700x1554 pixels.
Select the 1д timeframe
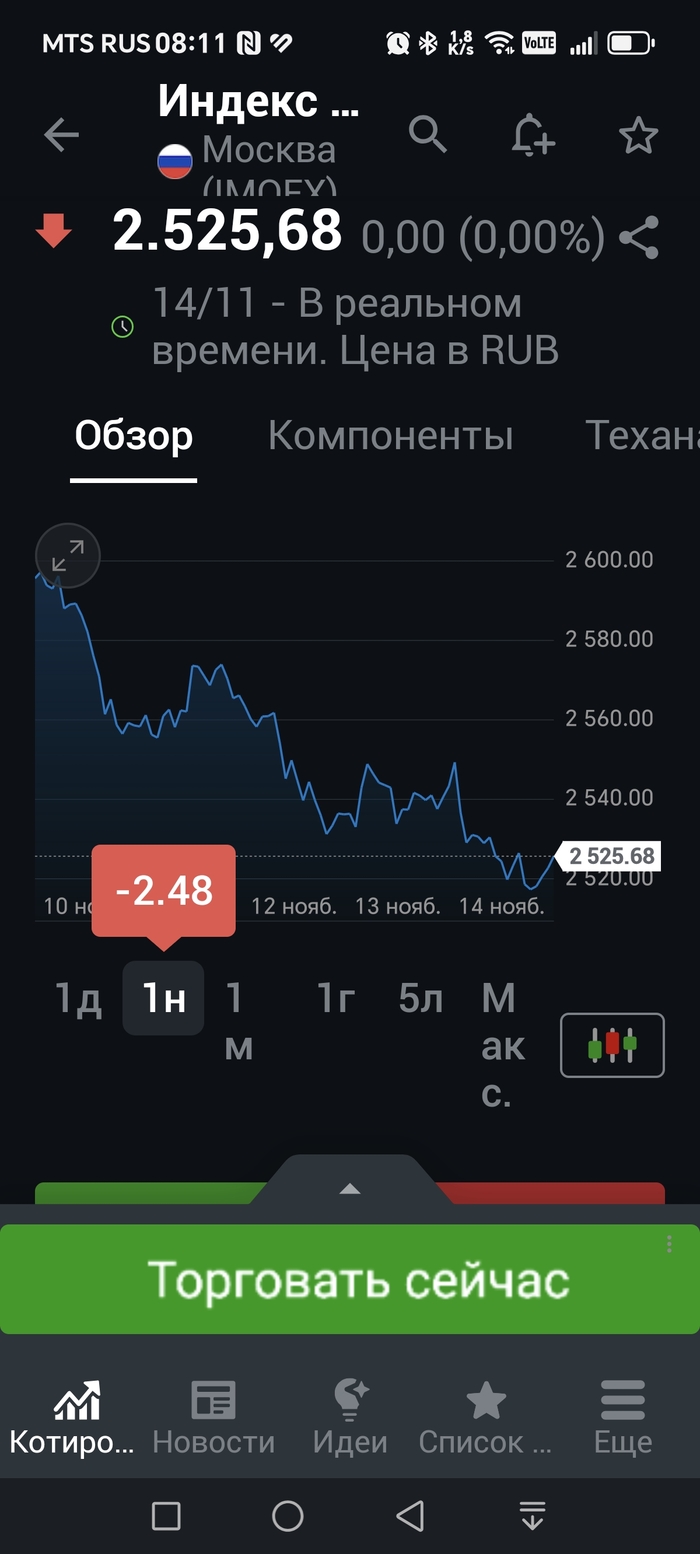78,999
